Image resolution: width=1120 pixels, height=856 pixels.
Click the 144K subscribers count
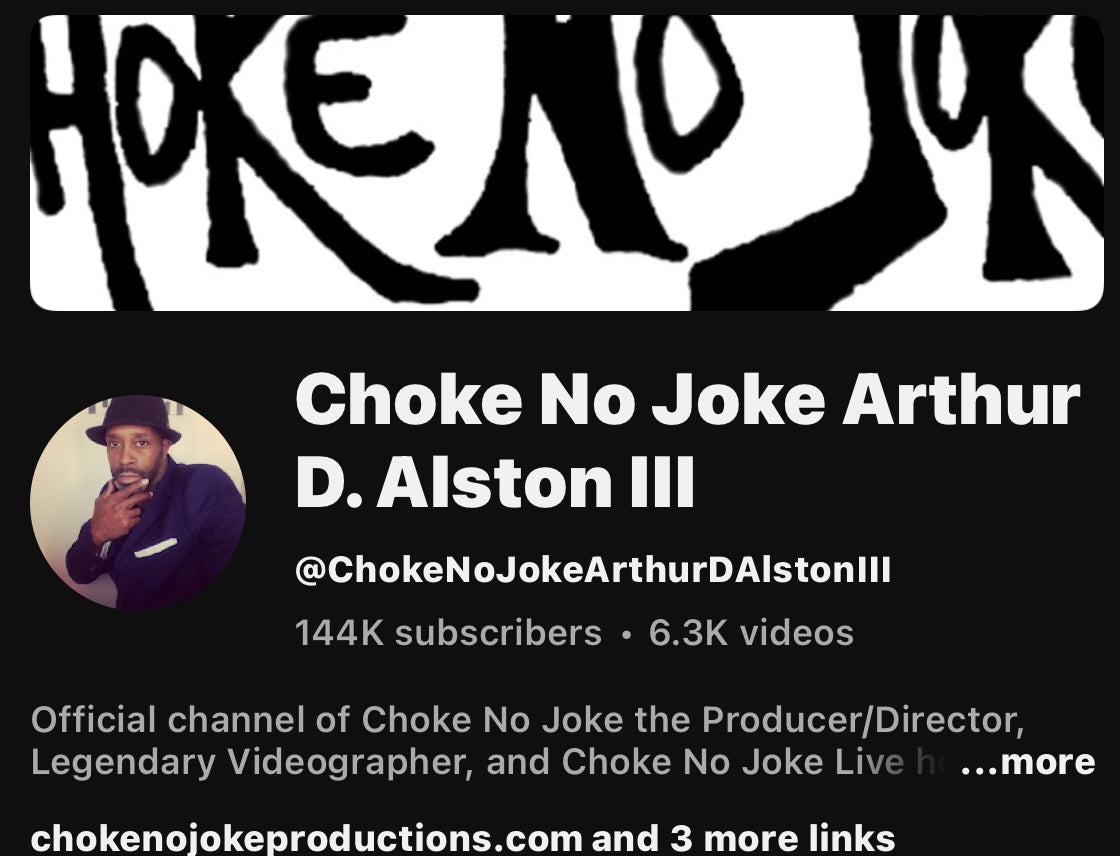click(449, 633)
